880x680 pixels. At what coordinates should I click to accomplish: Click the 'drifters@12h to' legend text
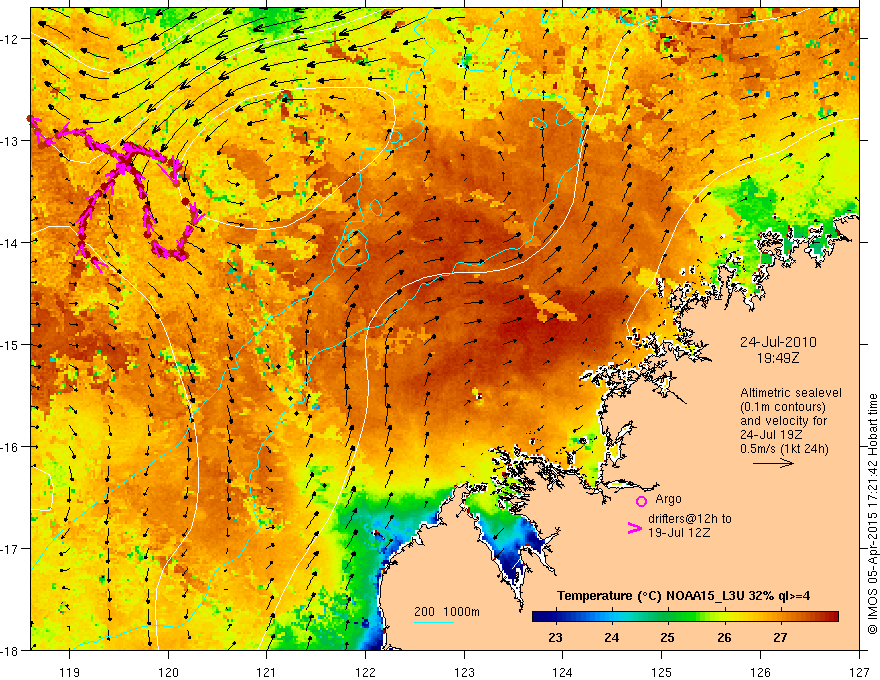tap(690, 519)
